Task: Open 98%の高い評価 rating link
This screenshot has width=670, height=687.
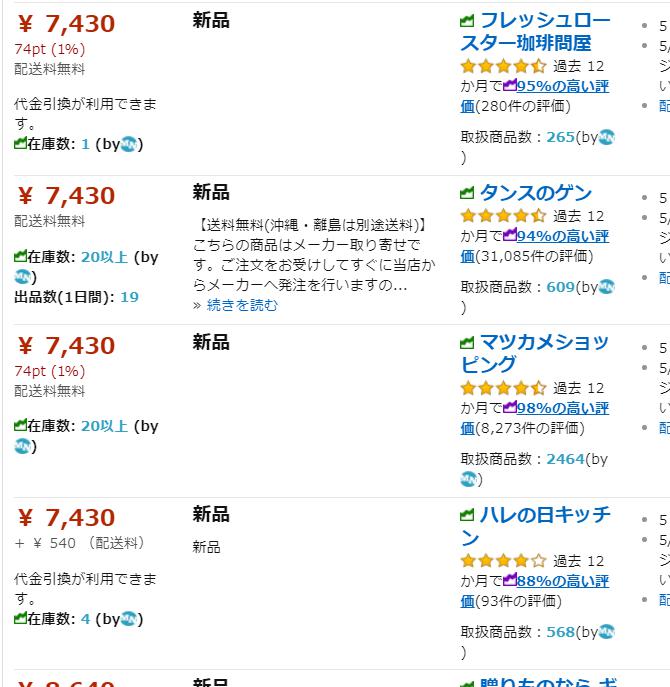Action: [535, 418]
